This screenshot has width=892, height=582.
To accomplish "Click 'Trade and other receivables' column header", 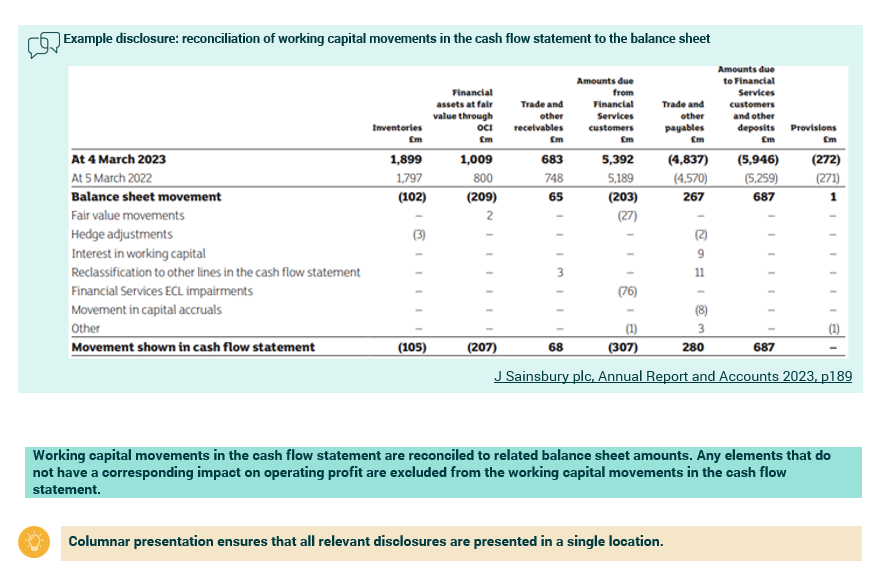I will (539, 122).
